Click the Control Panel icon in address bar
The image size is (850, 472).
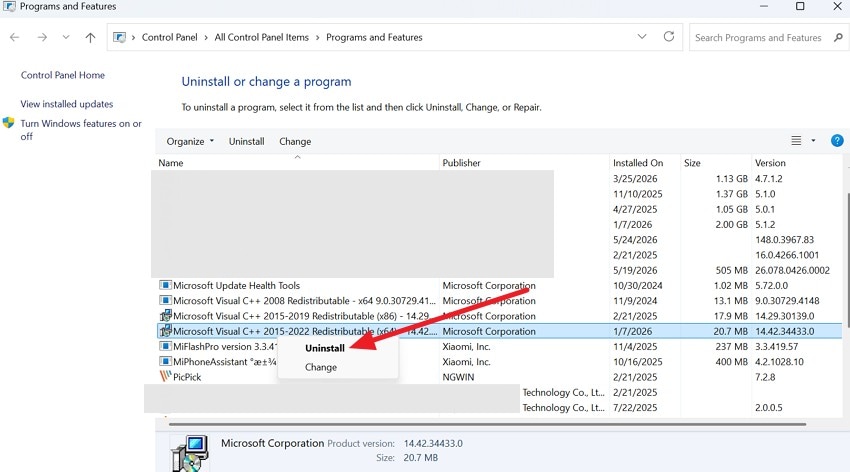point(119,37)
